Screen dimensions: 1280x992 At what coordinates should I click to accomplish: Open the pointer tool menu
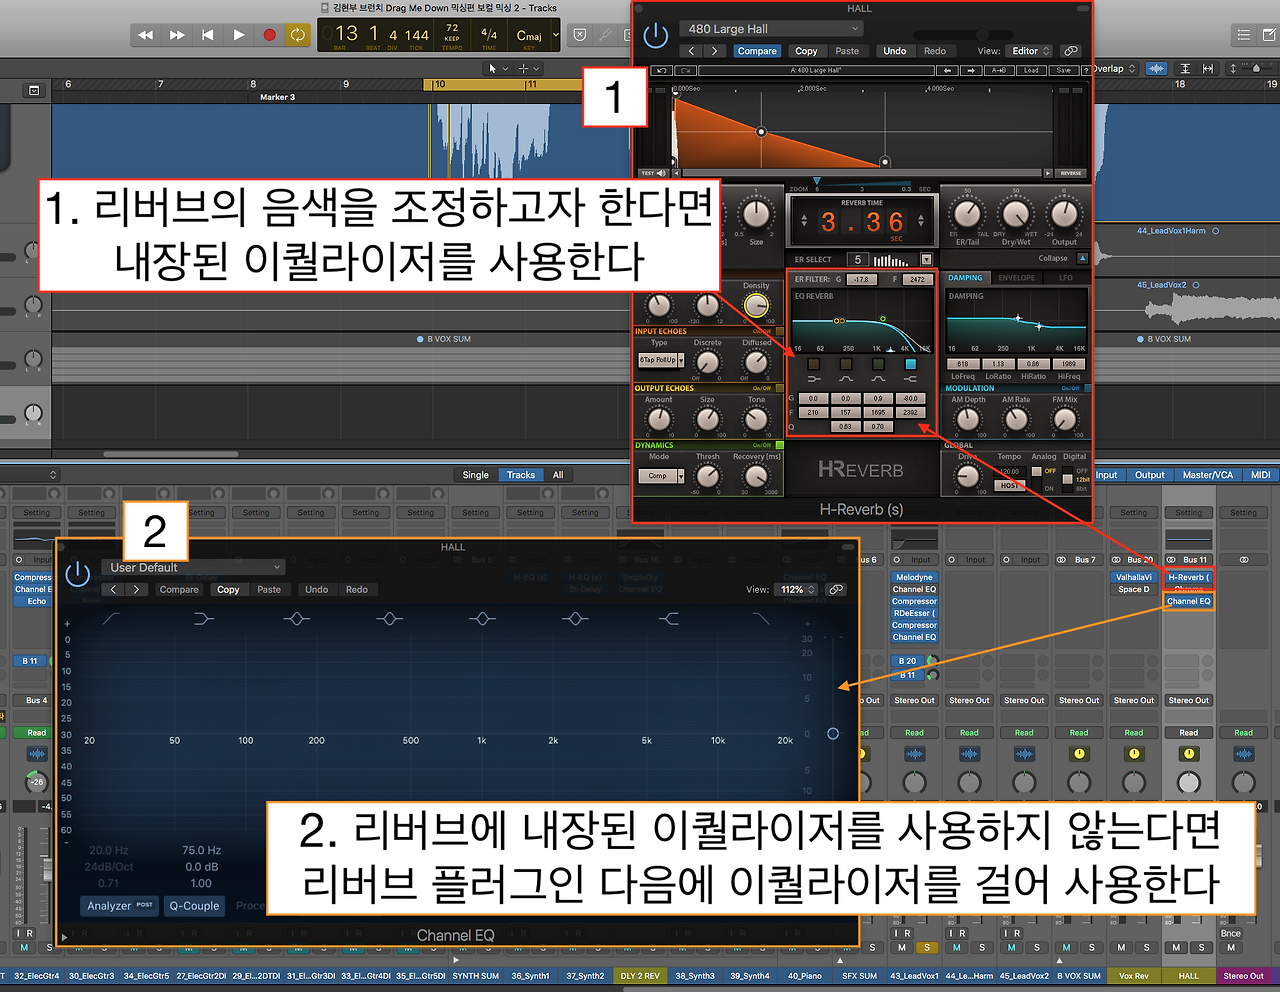click(x=496, y=69)
